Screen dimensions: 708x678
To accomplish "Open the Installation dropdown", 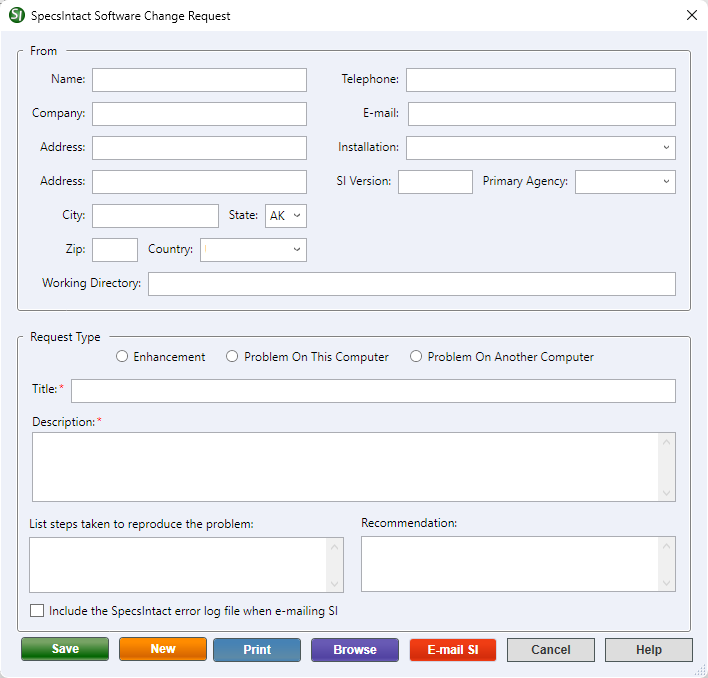I will [540, 148].
